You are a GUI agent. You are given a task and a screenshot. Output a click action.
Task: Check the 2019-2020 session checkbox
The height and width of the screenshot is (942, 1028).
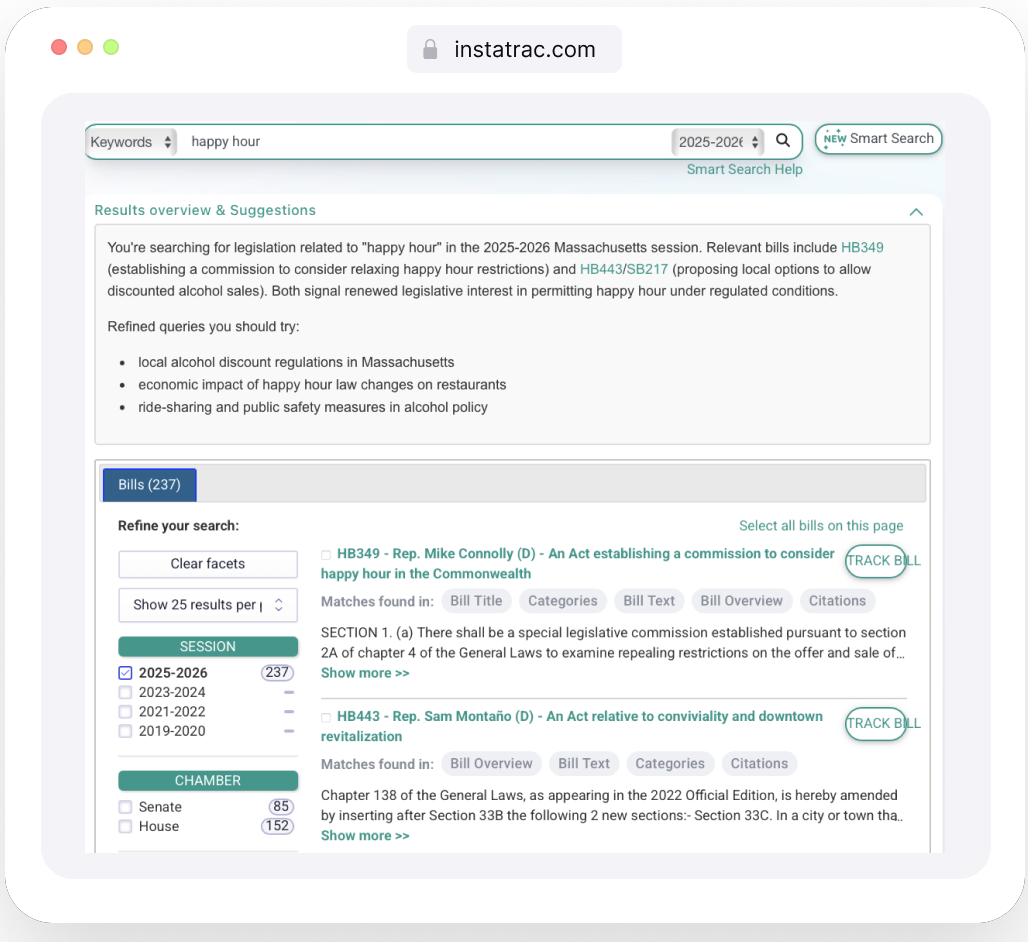125,731
